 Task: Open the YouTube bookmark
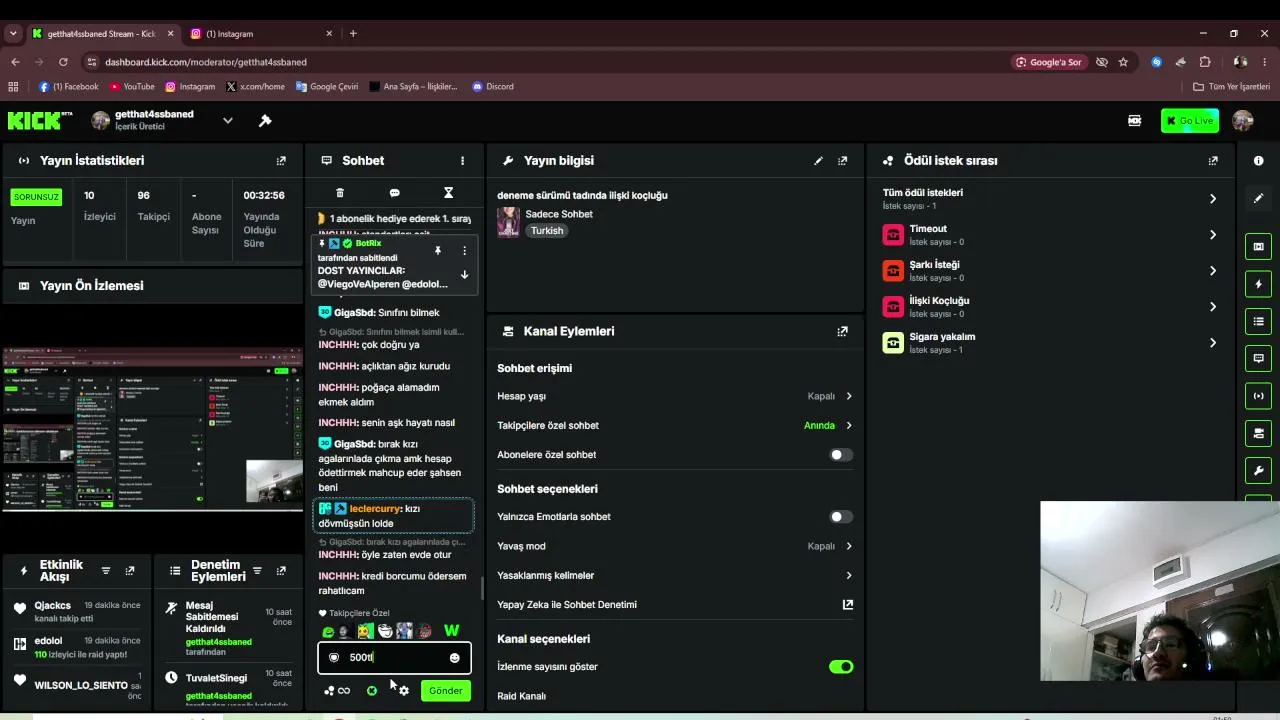click(132, 86)
